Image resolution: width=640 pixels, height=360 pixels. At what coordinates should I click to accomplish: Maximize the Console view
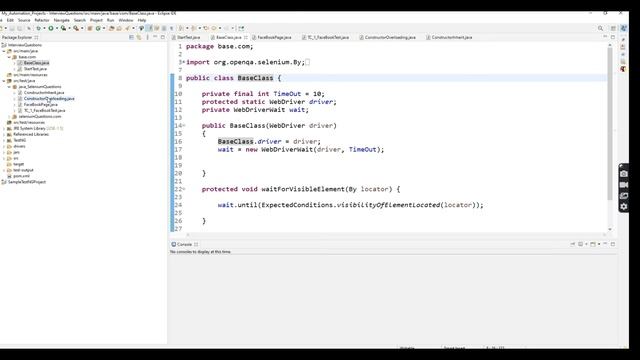(x=613, y=244)
